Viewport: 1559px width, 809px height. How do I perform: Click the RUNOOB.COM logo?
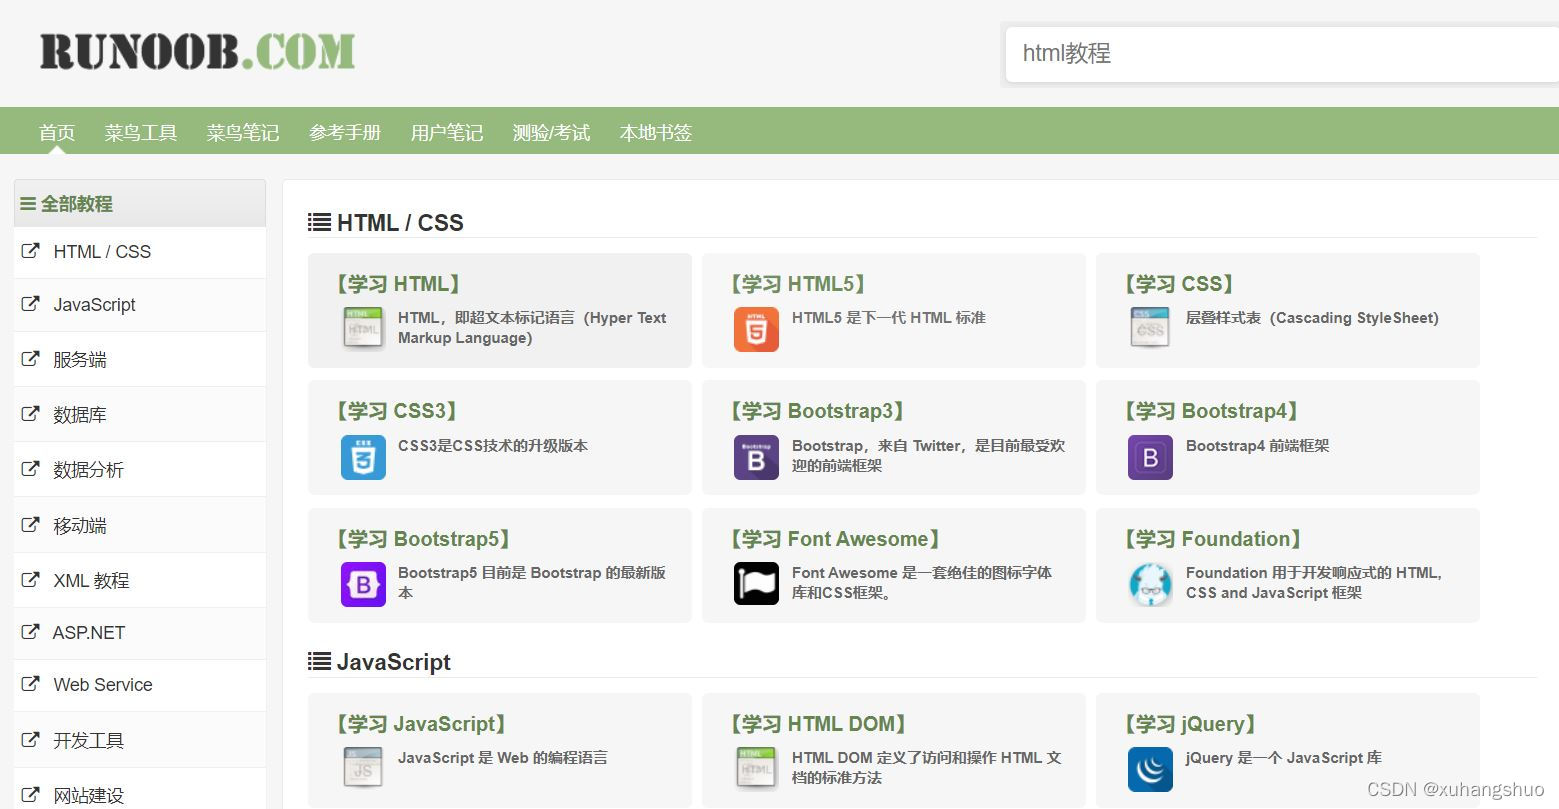click(197, 52)
